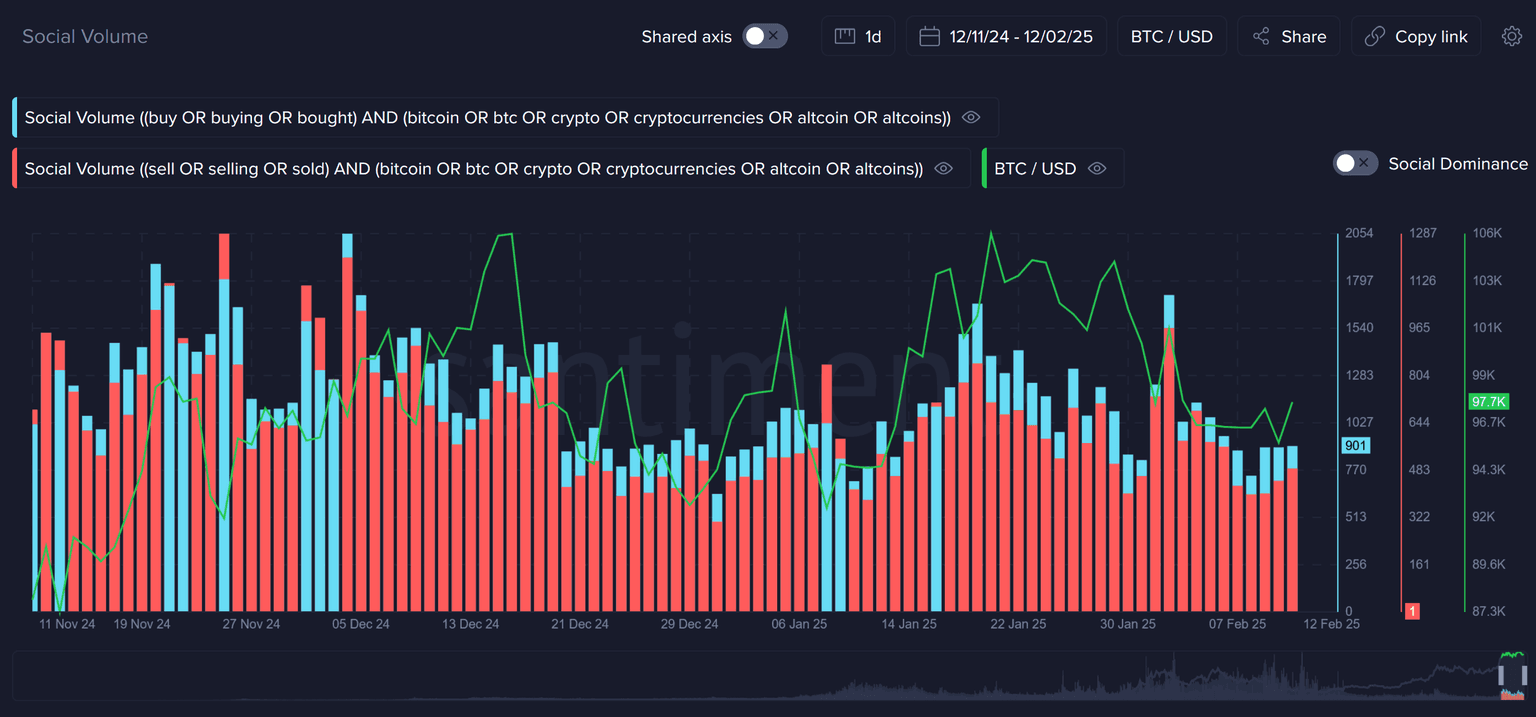
Task: Turn on the Social Dominance toggle
Action: pos(1355,163)
